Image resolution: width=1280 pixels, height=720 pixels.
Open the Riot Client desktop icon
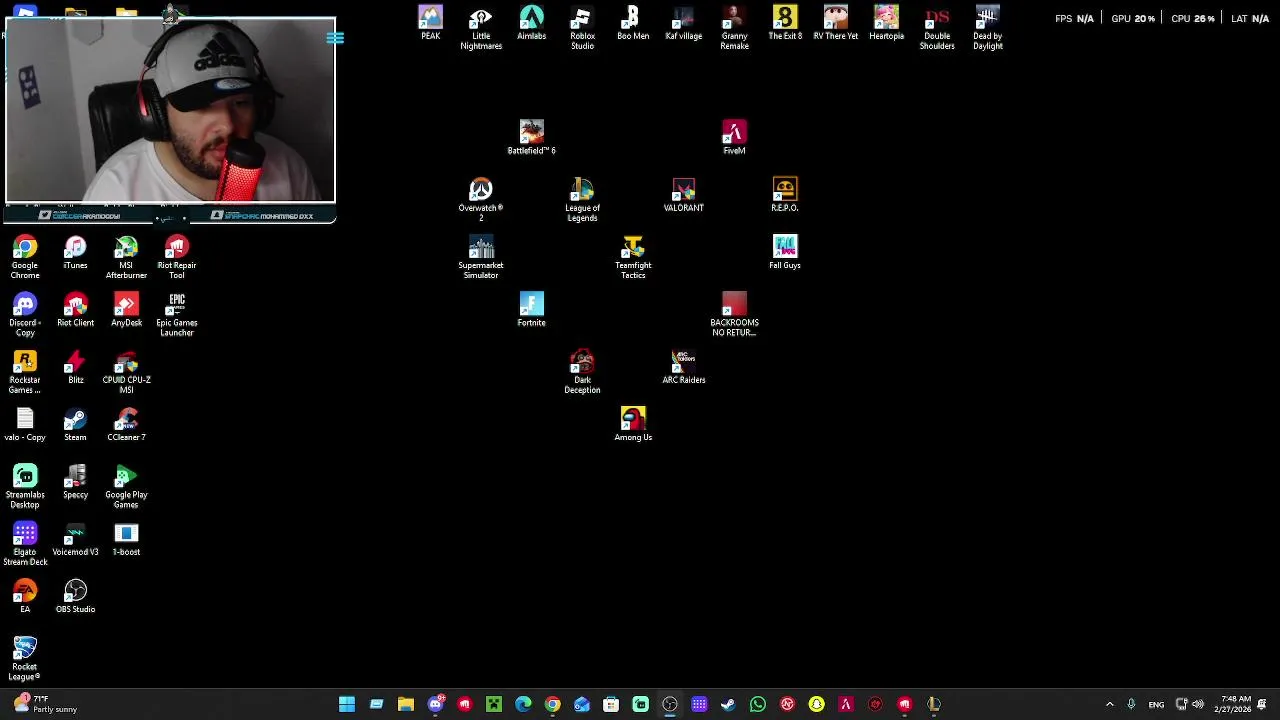pyautogui.click(x=75, y=310)
